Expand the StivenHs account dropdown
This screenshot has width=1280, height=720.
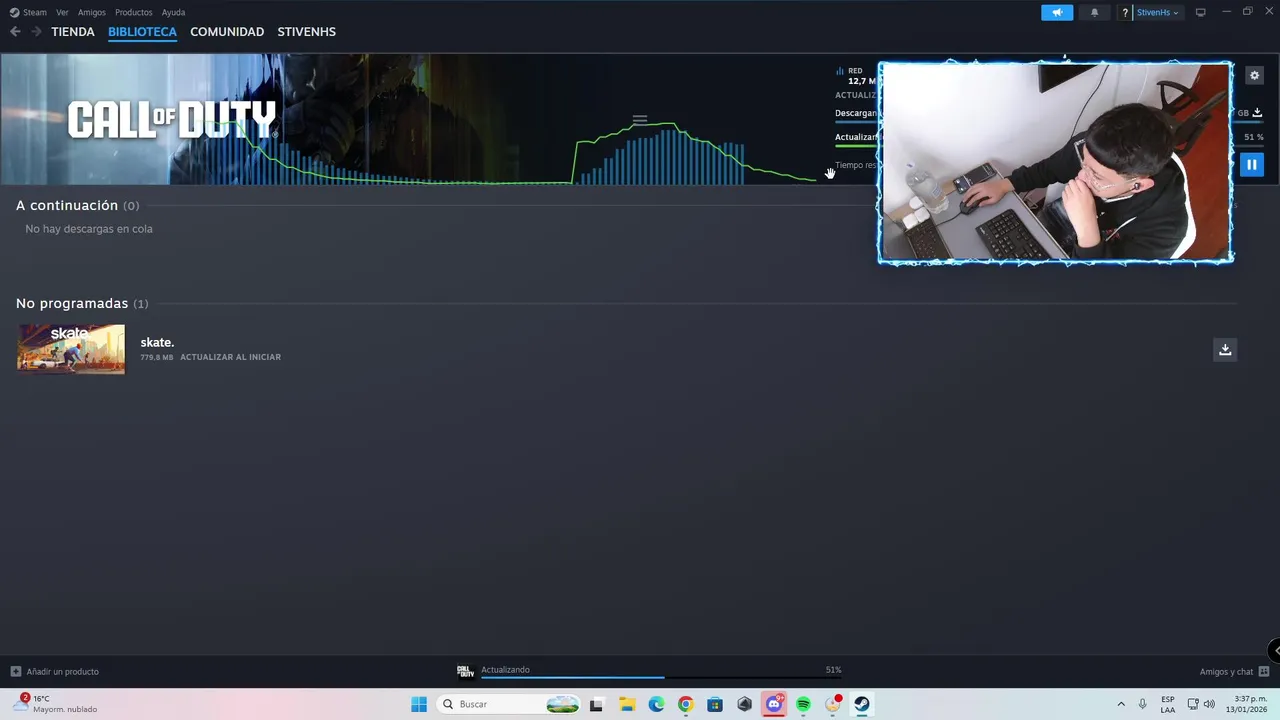coord(1158,12)
